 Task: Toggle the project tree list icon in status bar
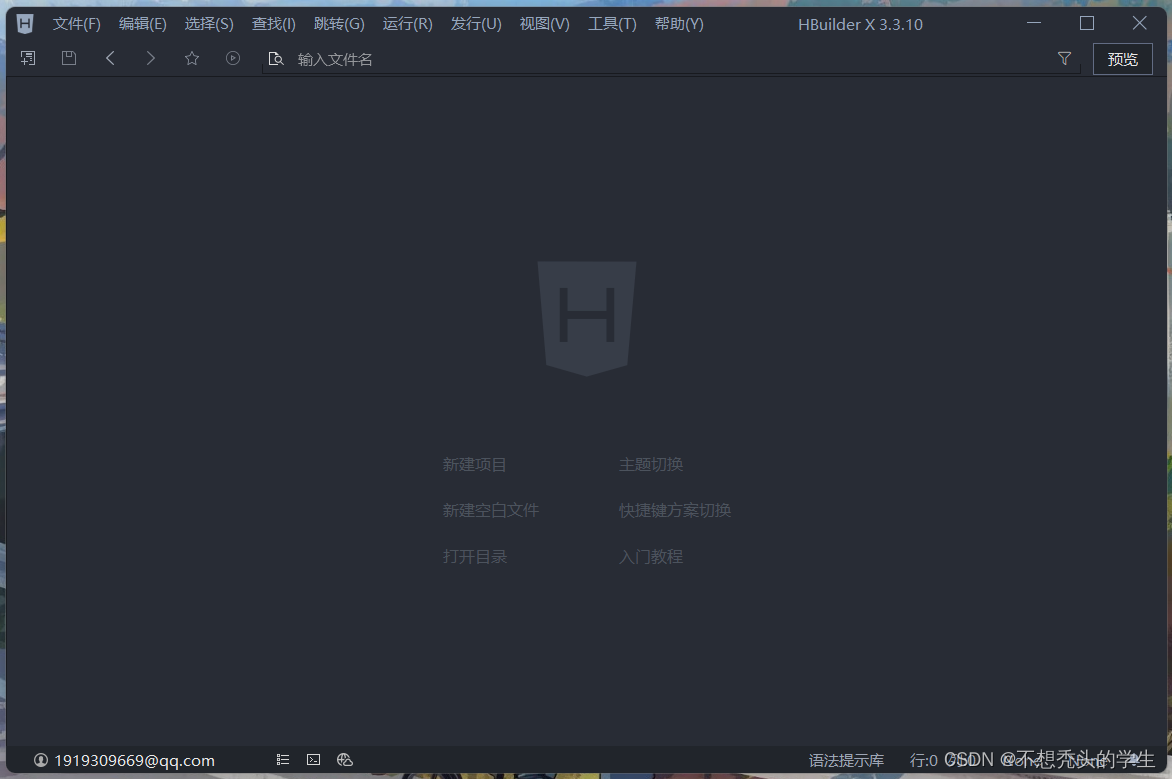[x=283, y=760]
